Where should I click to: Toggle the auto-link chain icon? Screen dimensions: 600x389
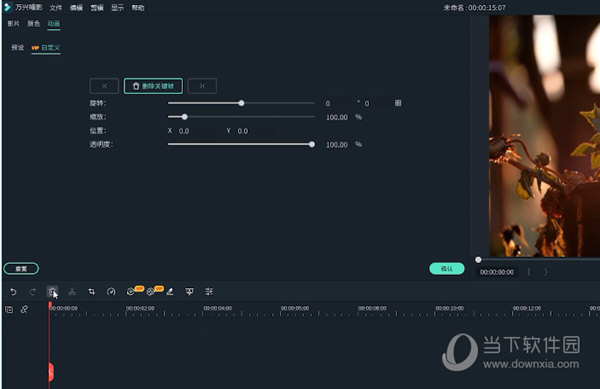tap(24, 309)
